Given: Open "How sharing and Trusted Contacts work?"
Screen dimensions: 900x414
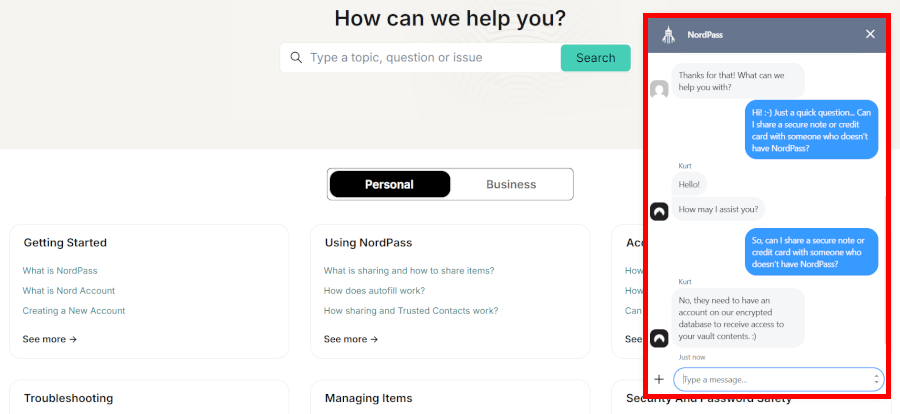Looking at the screenshot, I should [411, 311].
